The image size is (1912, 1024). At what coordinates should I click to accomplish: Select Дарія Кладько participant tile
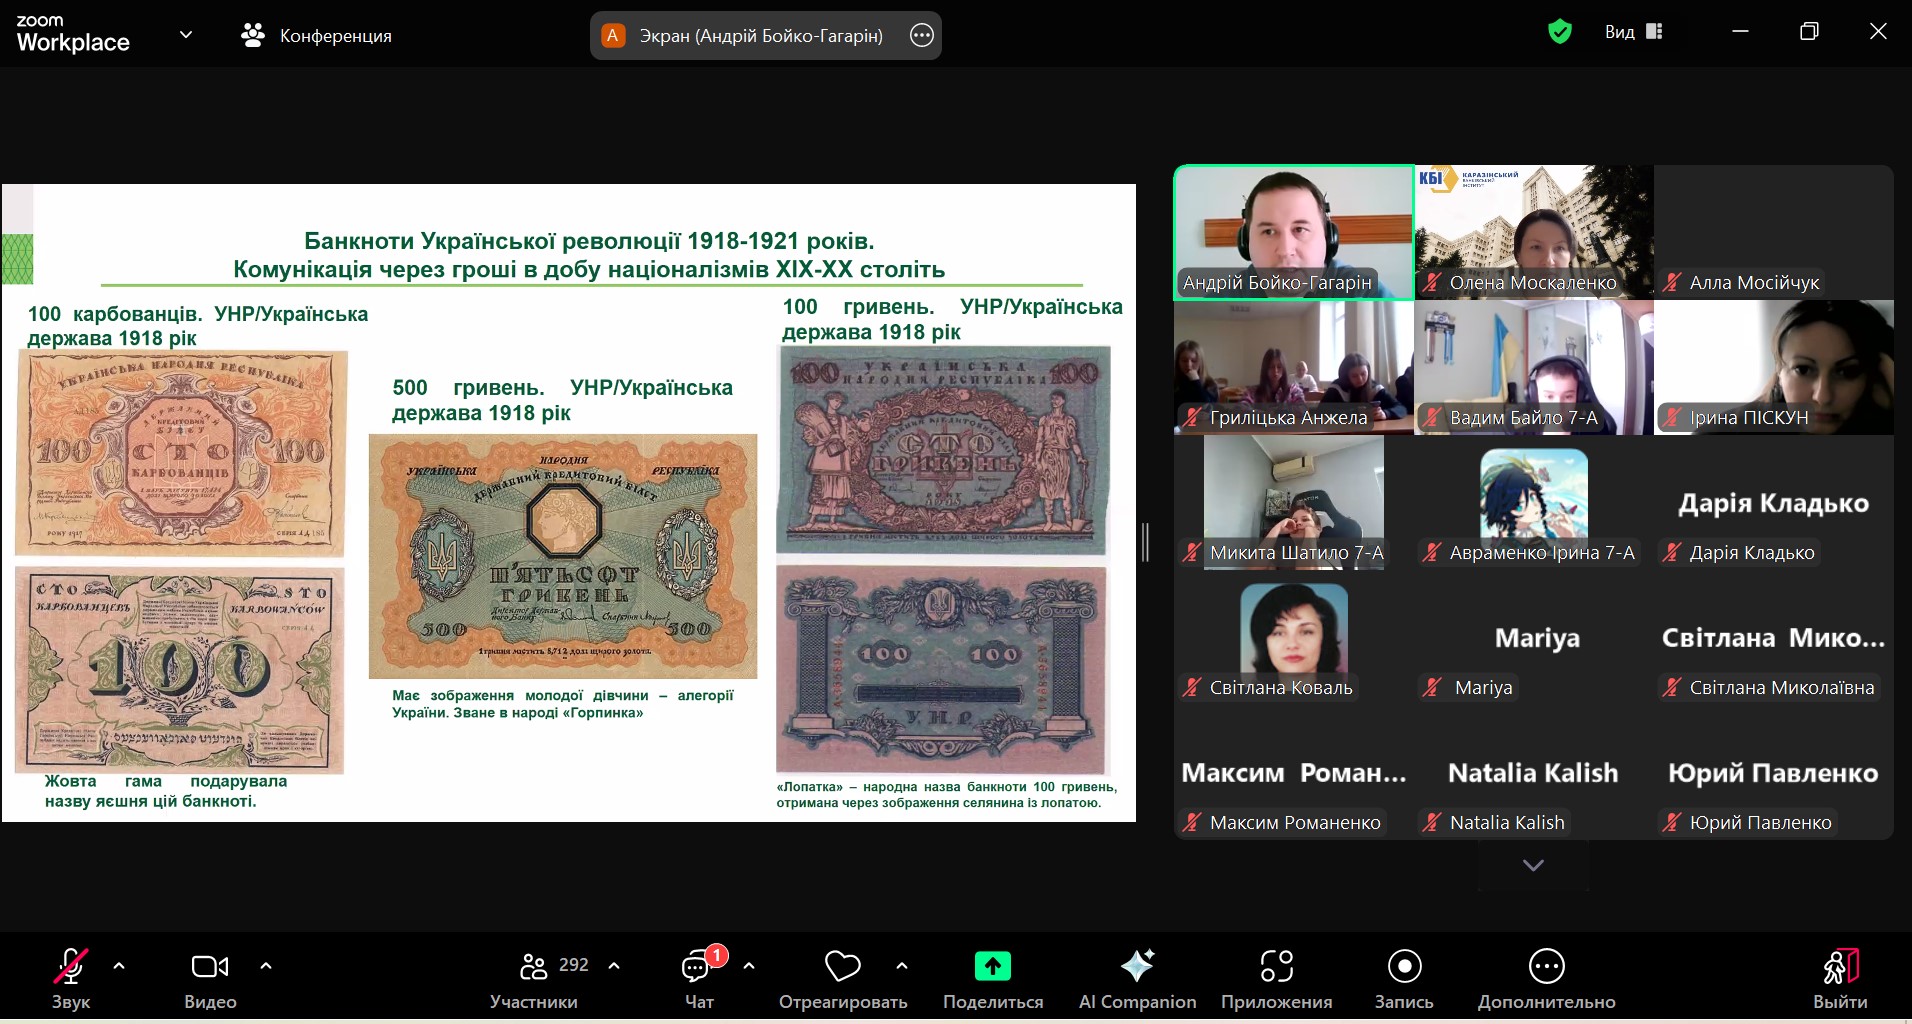1773,502
